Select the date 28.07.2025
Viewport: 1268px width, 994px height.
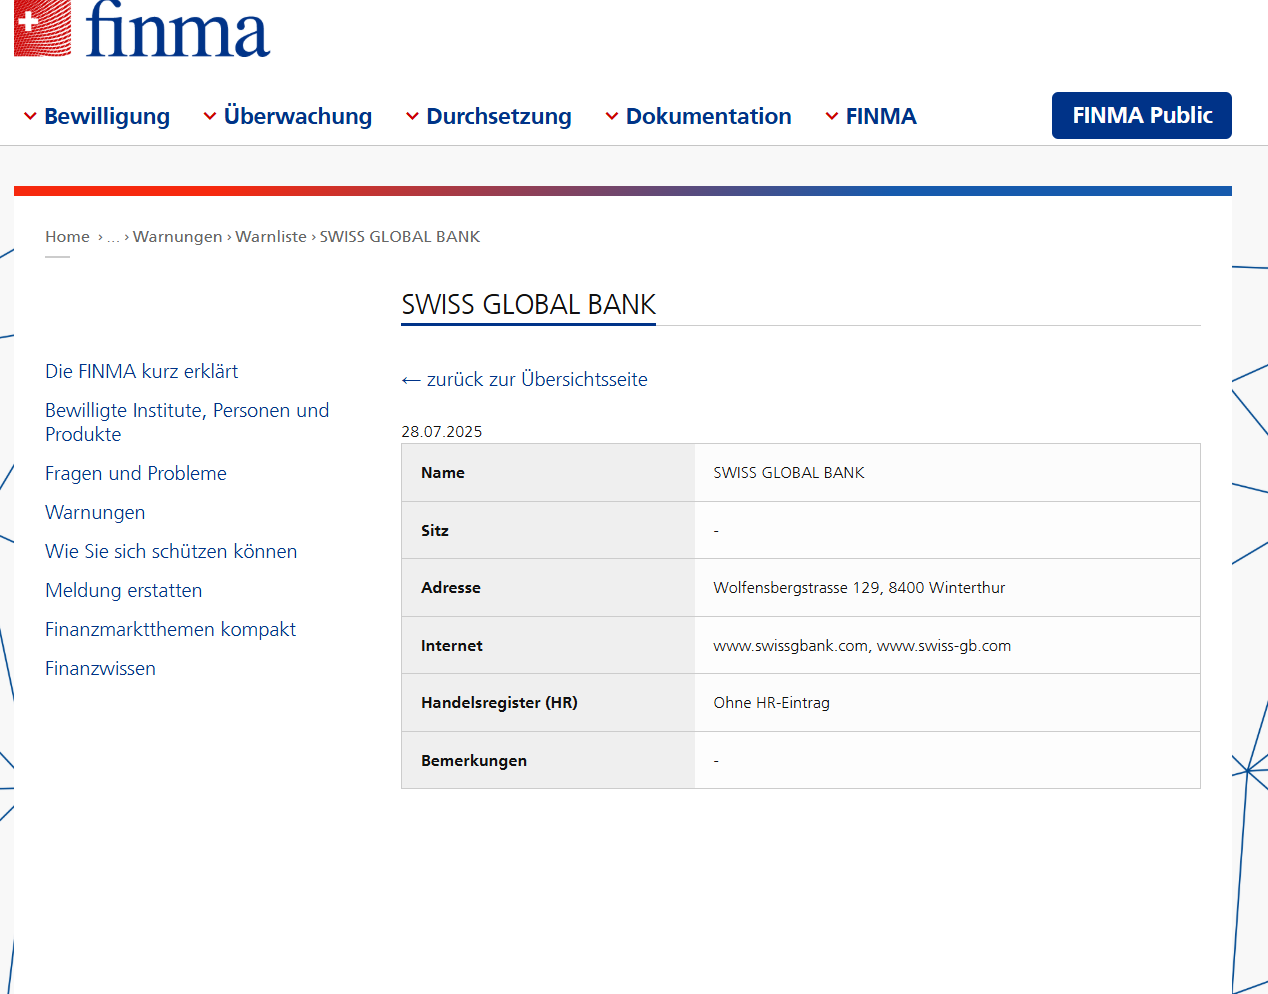click(442, 432)
